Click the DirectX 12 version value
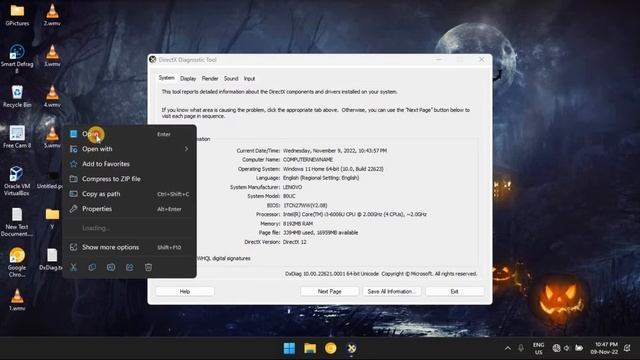The image size is (640, 360). (295, 242)
